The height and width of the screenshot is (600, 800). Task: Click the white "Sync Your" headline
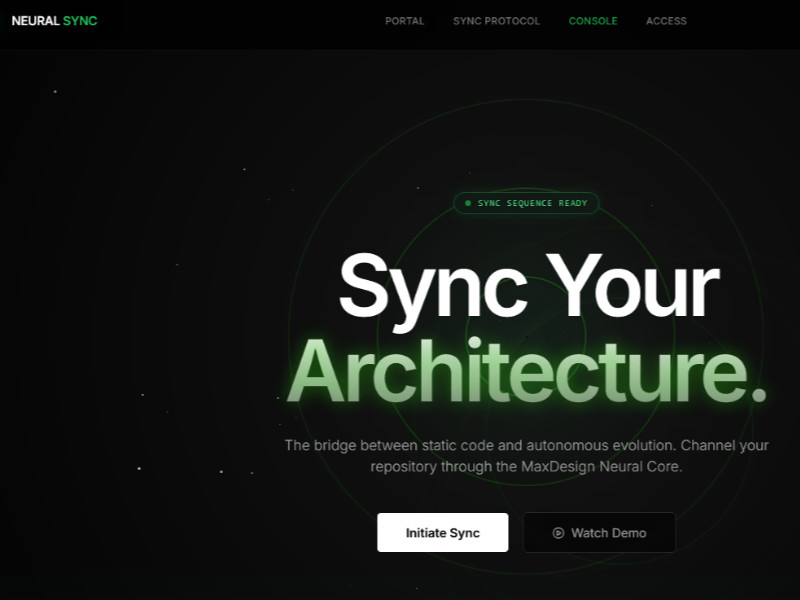[x=527, y=286]
